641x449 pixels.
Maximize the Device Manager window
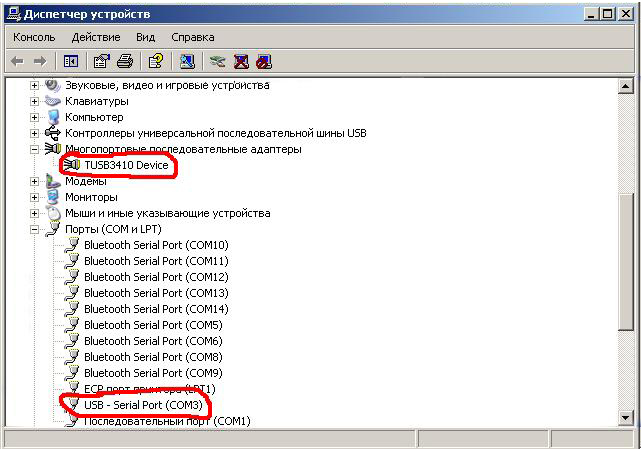[x=608, y=14]
